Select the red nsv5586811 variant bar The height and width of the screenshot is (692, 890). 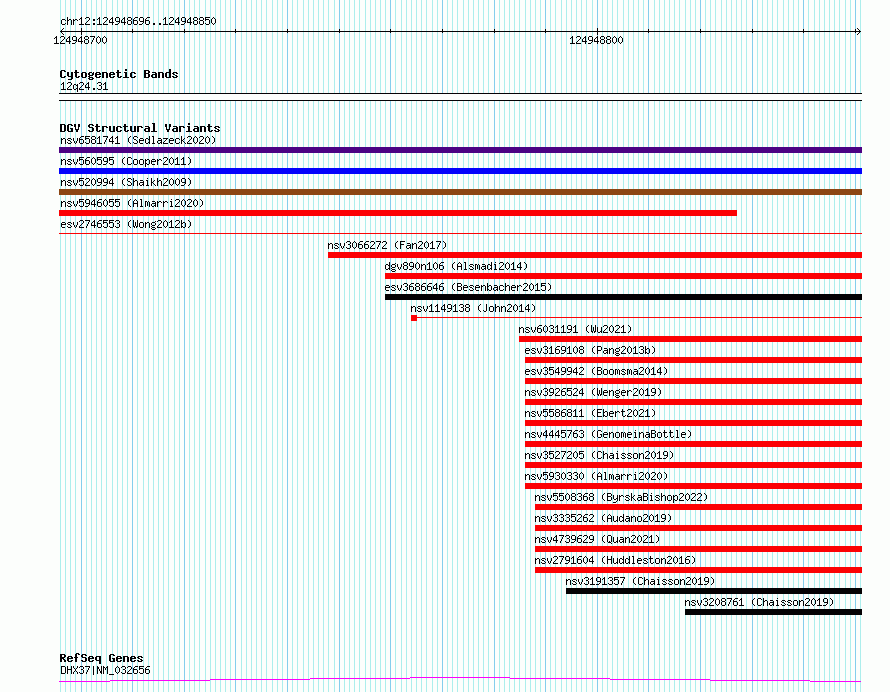694,423
